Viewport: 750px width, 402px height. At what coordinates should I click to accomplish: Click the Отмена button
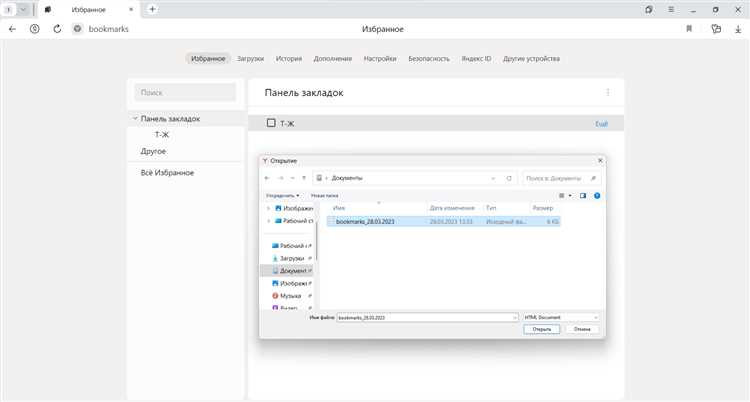click(582, 329)
